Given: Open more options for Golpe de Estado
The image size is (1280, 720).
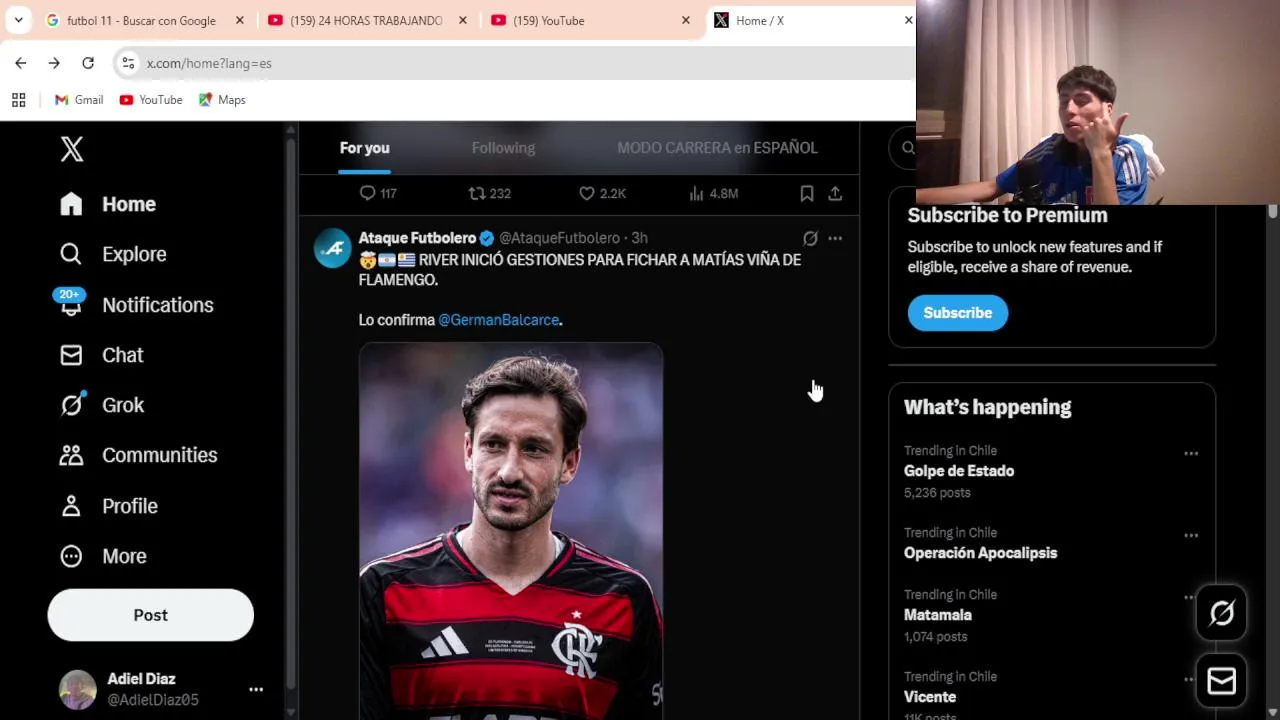Looking at the screenshot, I should (x=1191, y=453).
